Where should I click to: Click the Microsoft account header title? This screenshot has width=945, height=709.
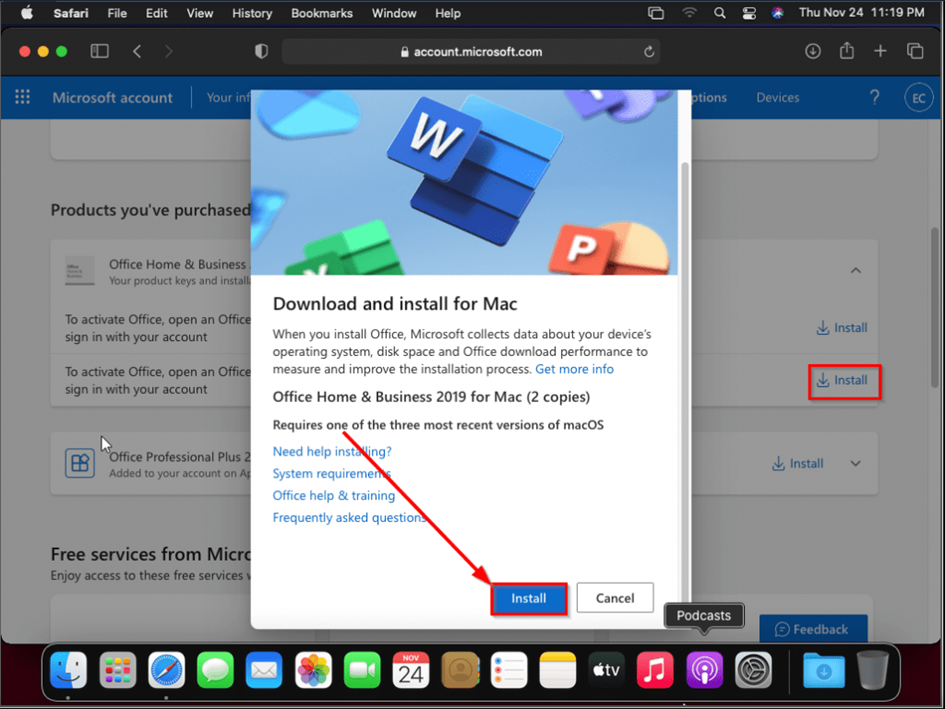[x=112, y=98]
